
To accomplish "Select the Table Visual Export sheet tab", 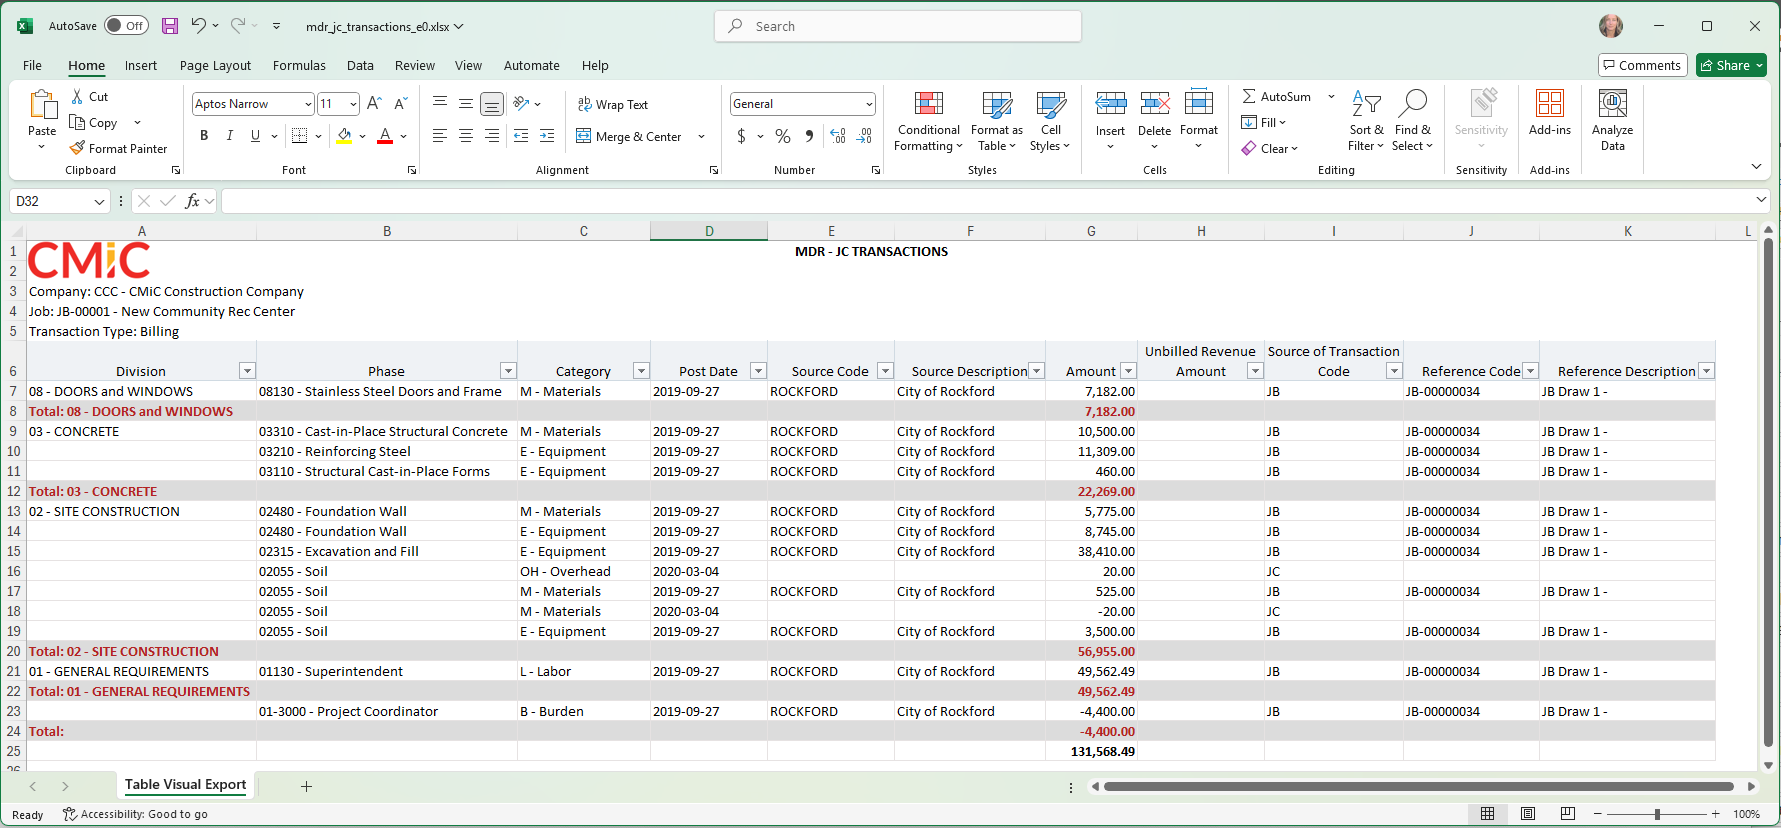I will tap(185, 785).
